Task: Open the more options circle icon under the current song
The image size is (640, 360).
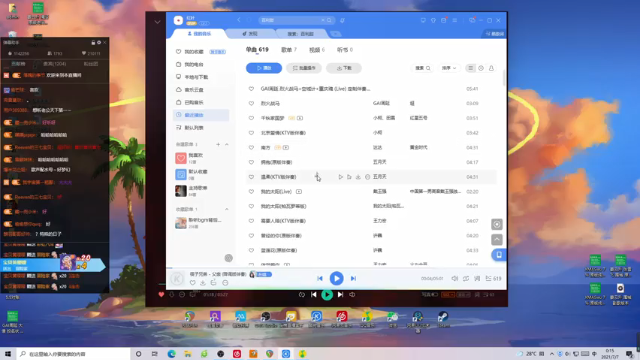Action: 225,282
